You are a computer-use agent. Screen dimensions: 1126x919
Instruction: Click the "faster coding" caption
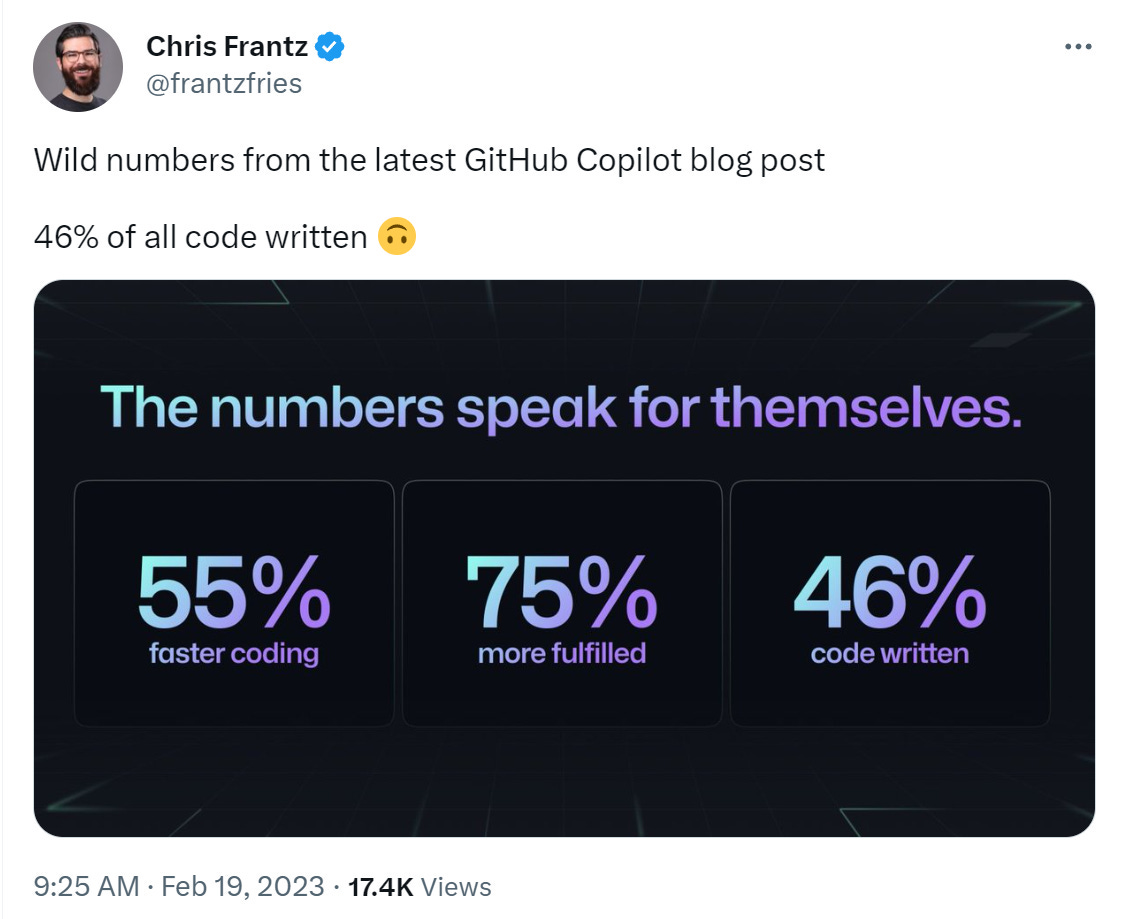pyautogui.click(x=233, y=654)
